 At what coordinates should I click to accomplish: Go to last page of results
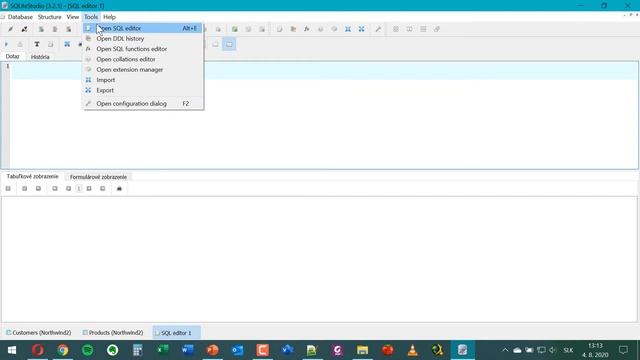102,189
